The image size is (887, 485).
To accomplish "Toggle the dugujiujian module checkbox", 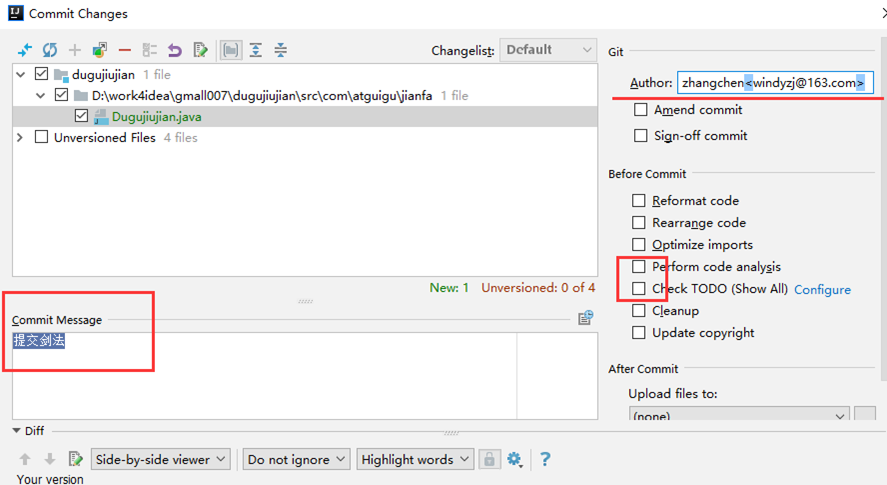I will click(x=41, y=74).
